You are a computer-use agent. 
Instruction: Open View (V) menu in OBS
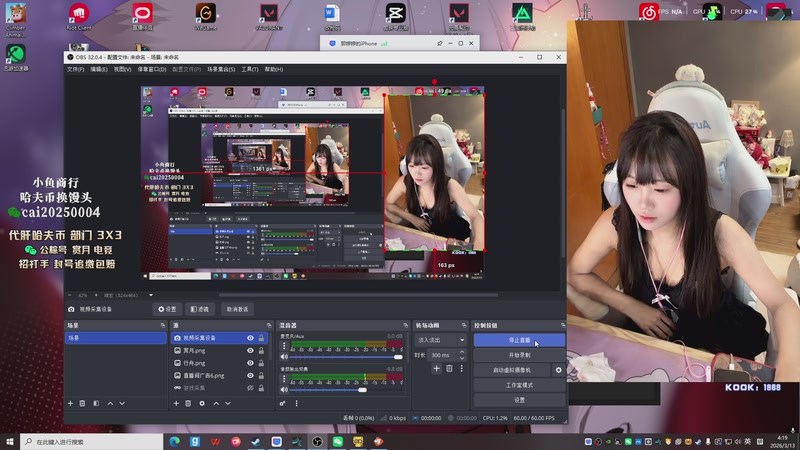pyautogui.click(x=122, y=69)
